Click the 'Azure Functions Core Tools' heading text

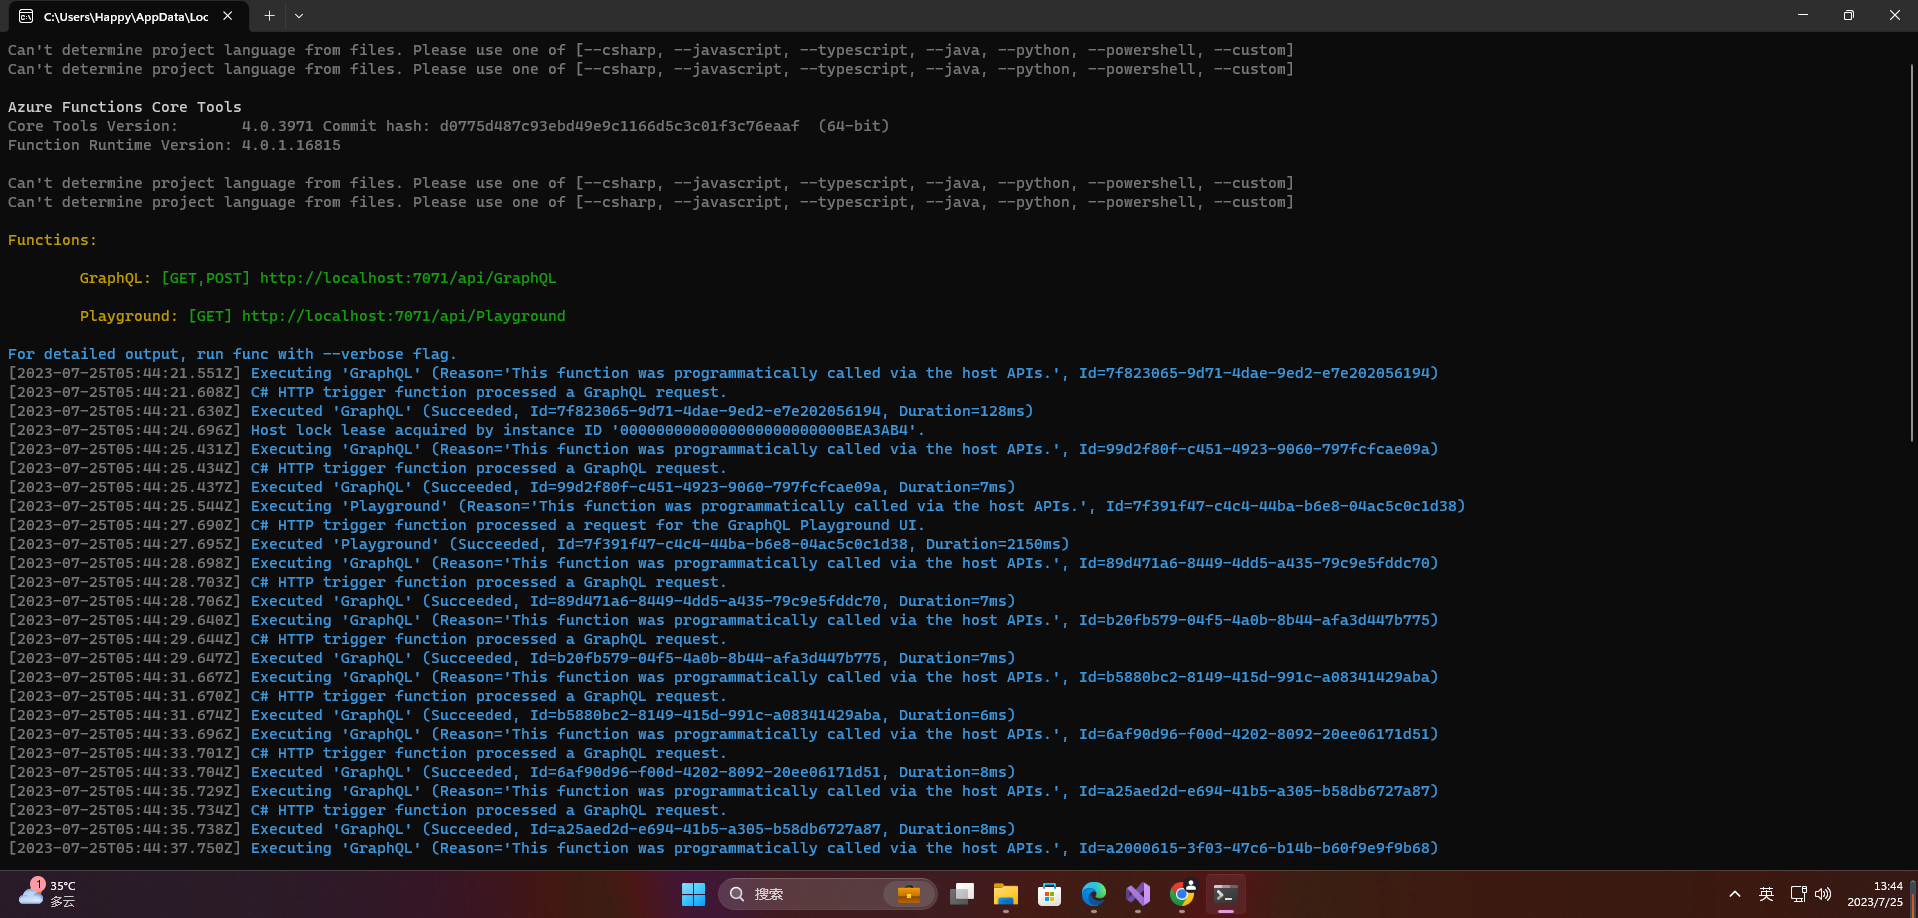point(125,107)
